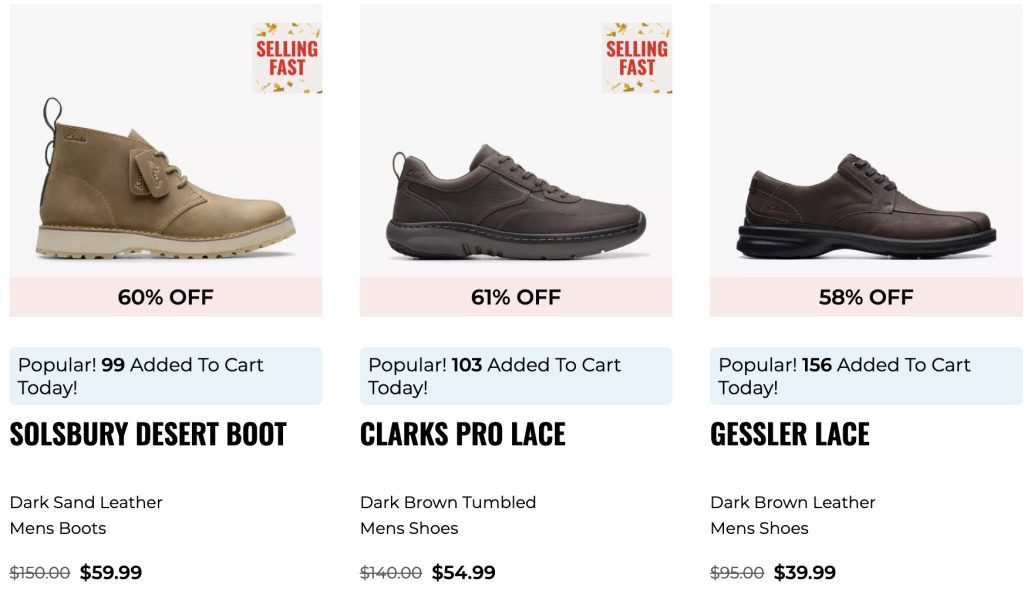
Task: Click the 156 Added To Cart notice
Action: (x=866, y=376)
